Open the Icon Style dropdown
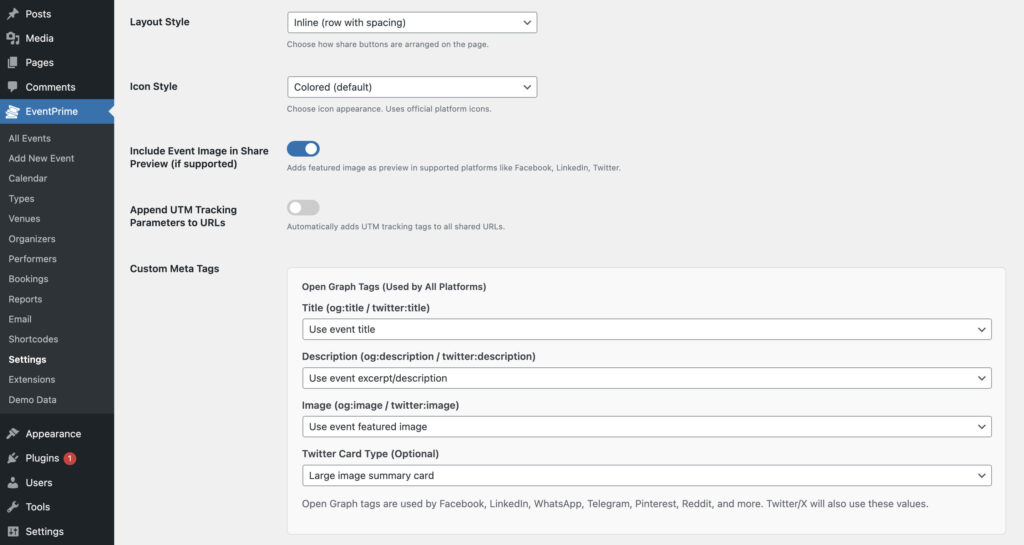Viewport: 1024px width, 545px height. pyautogui.click(x=411, y=87)
